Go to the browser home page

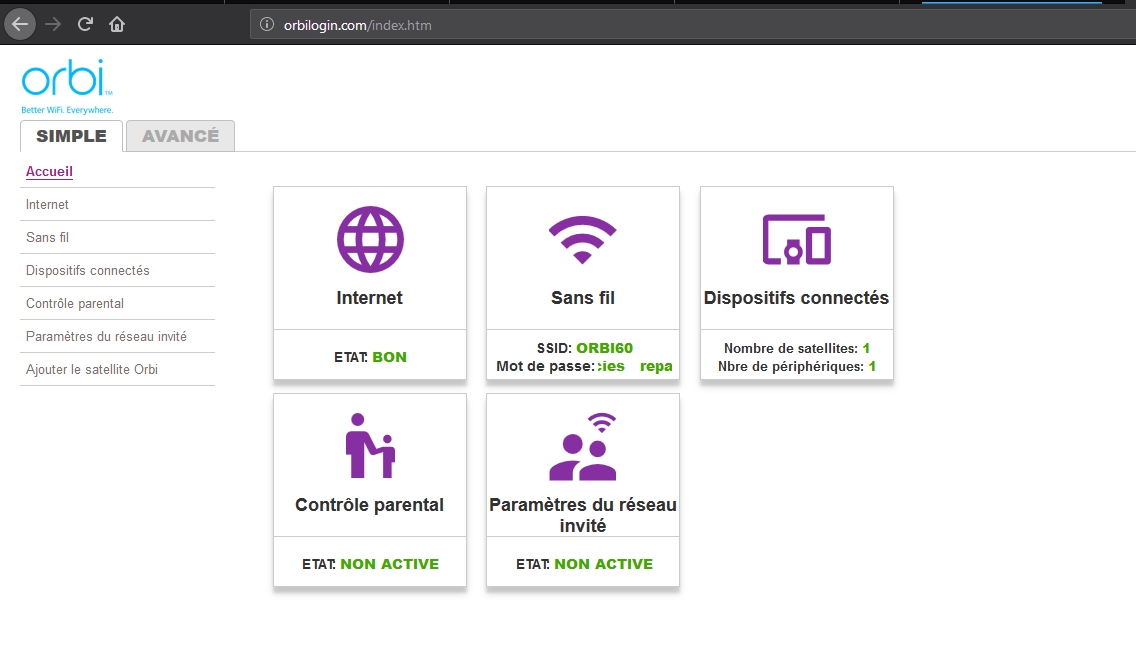[117, 24]
